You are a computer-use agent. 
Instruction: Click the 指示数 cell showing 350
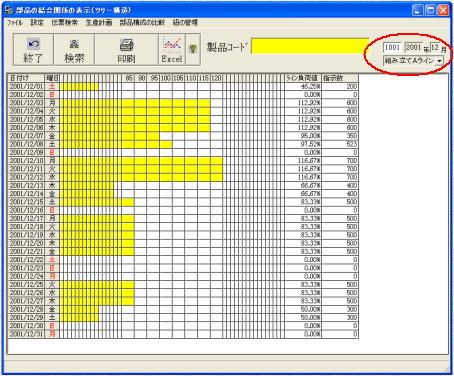340,136
